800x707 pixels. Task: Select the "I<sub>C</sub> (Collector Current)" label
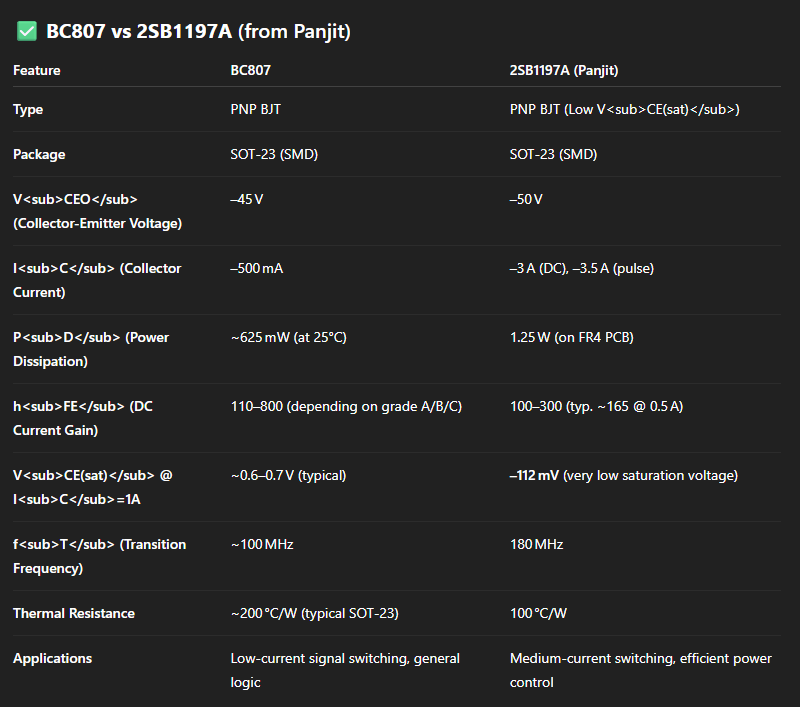point(97,280)
